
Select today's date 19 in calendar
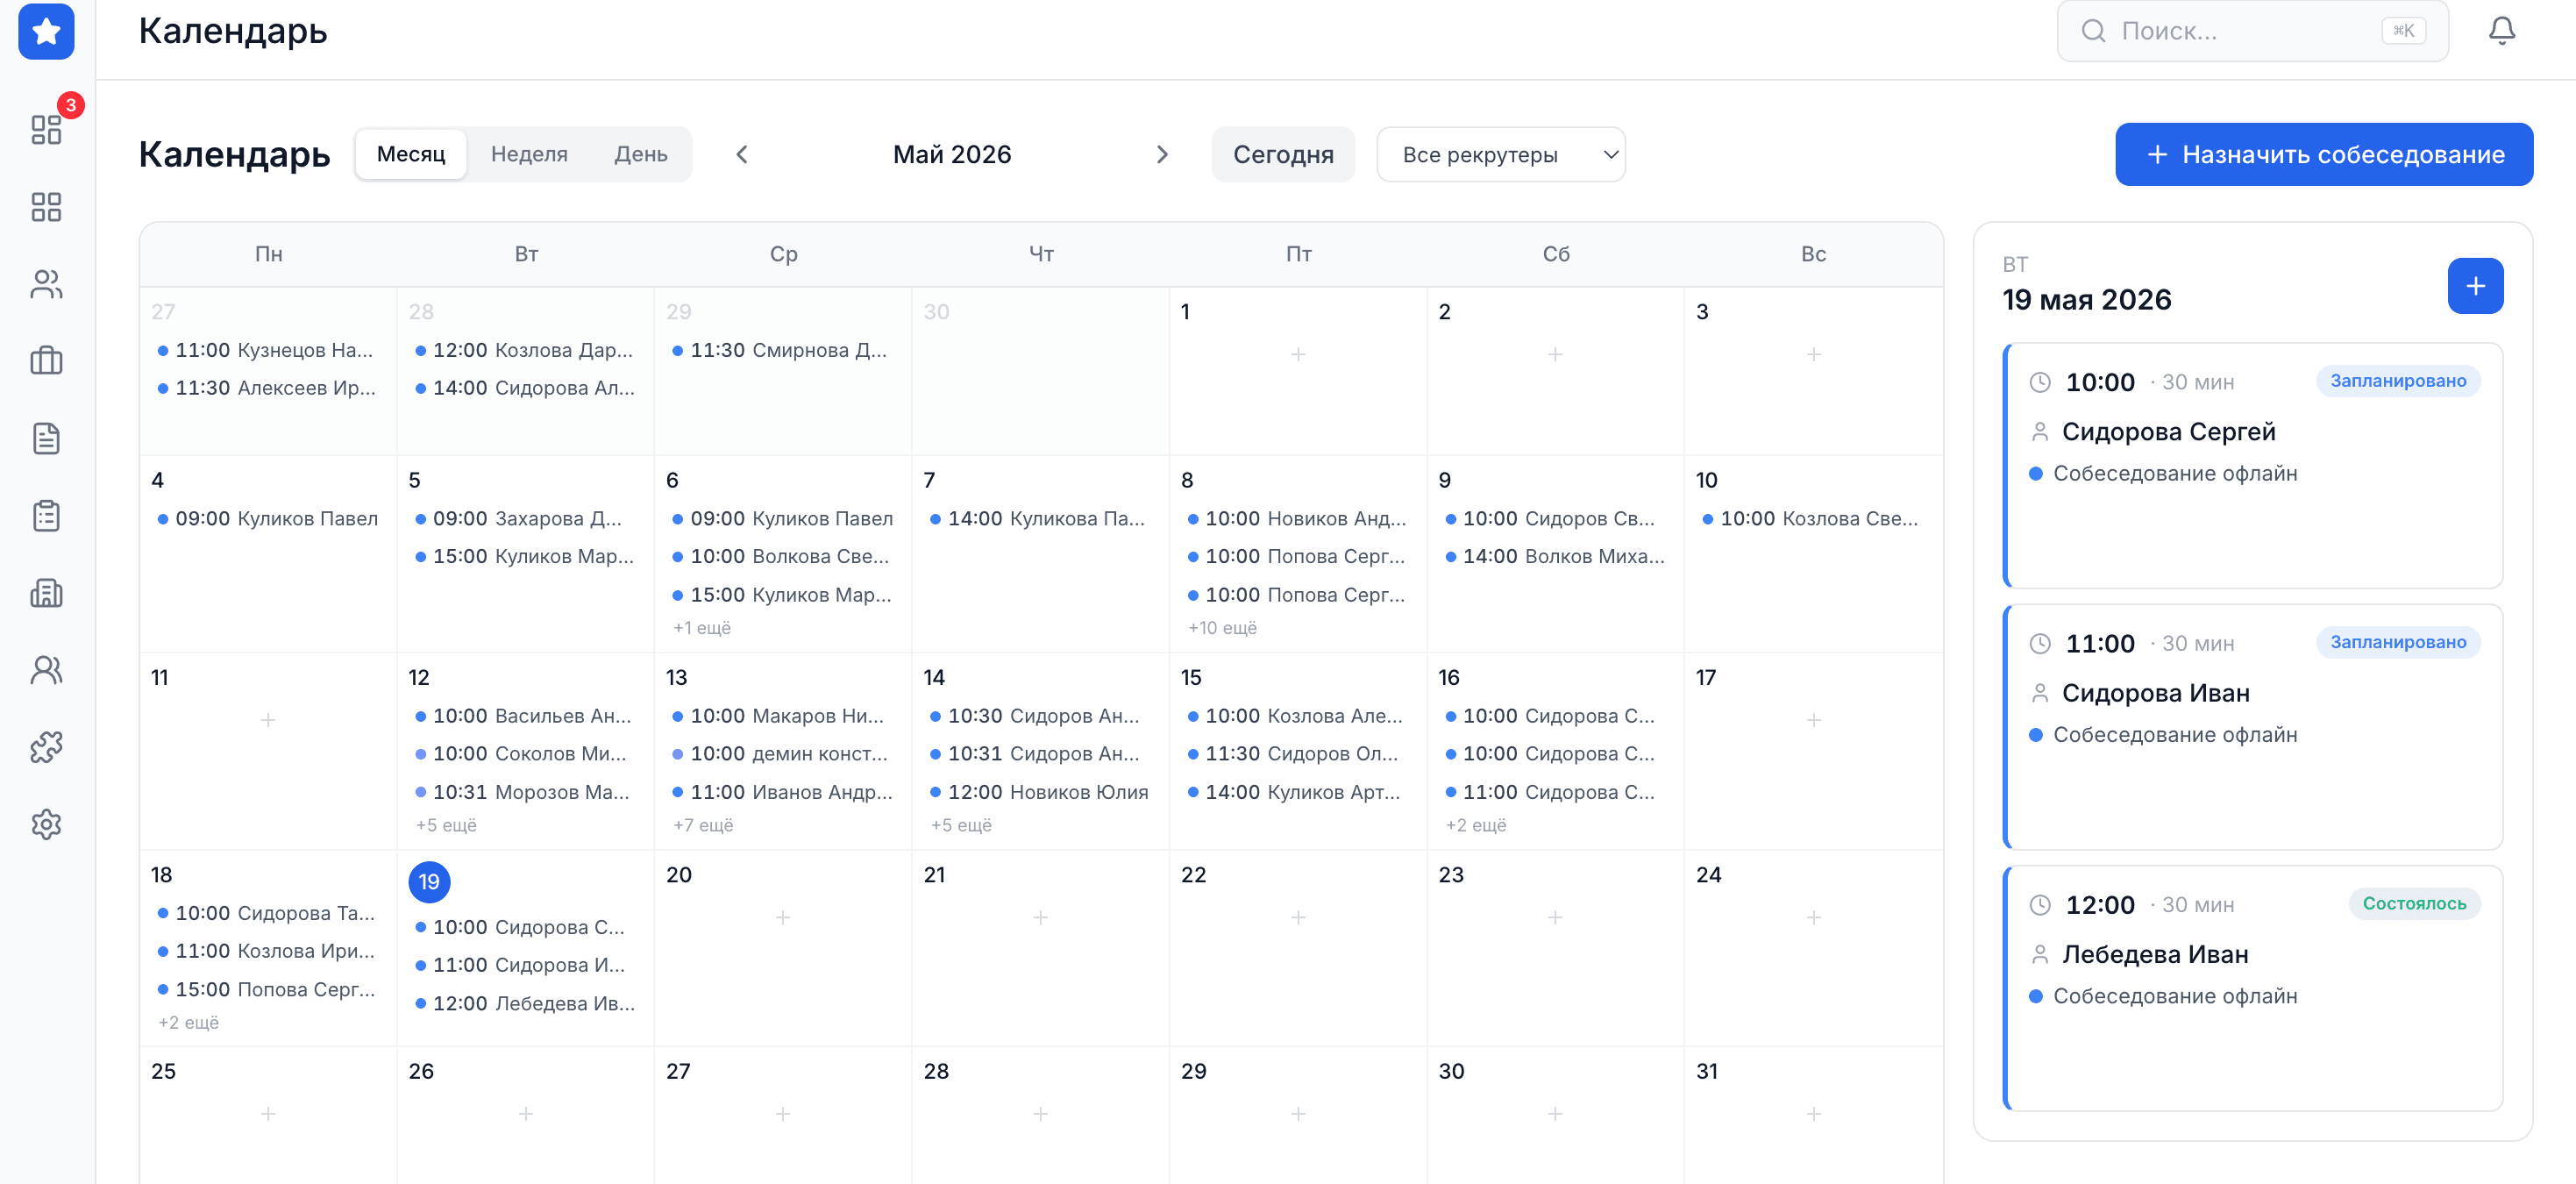point(429,882)
